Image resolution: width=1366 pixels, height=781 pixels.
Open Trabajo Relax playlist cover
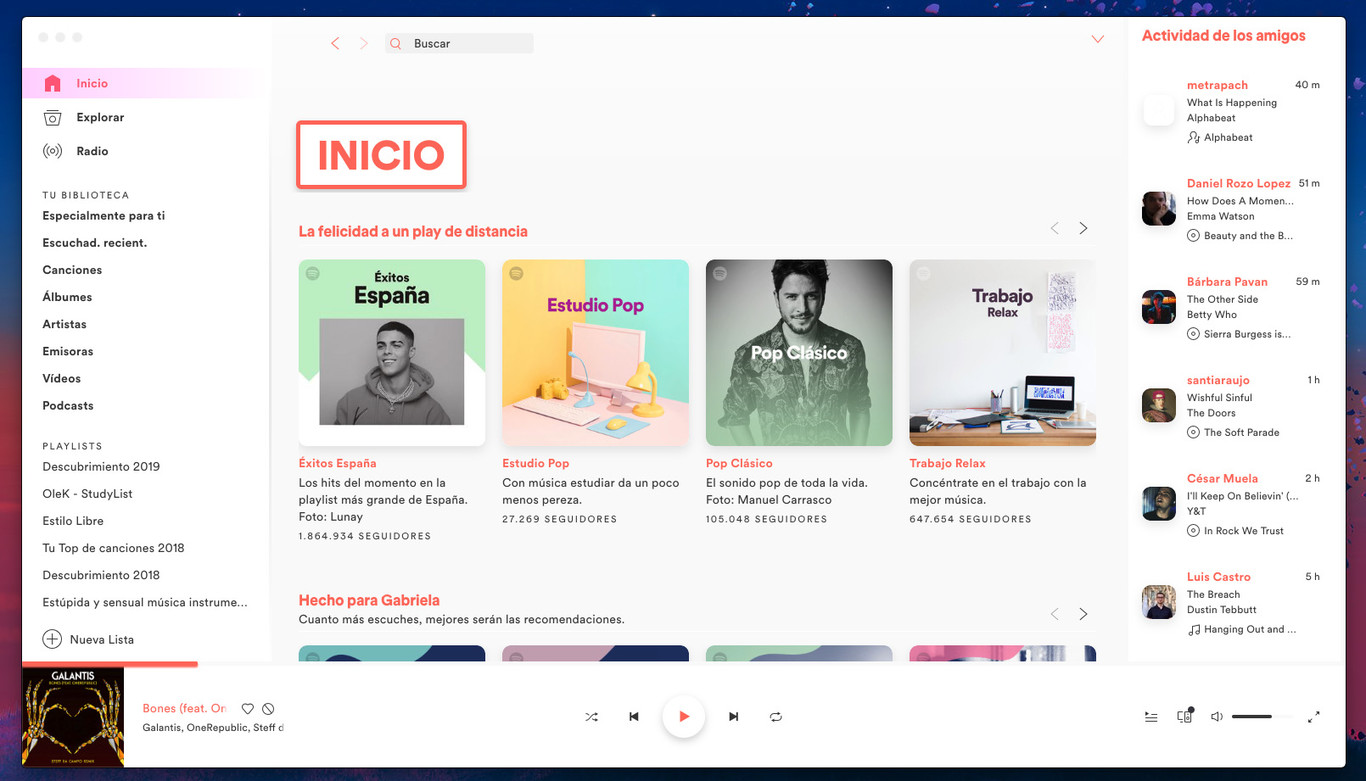click(1002, 353)
